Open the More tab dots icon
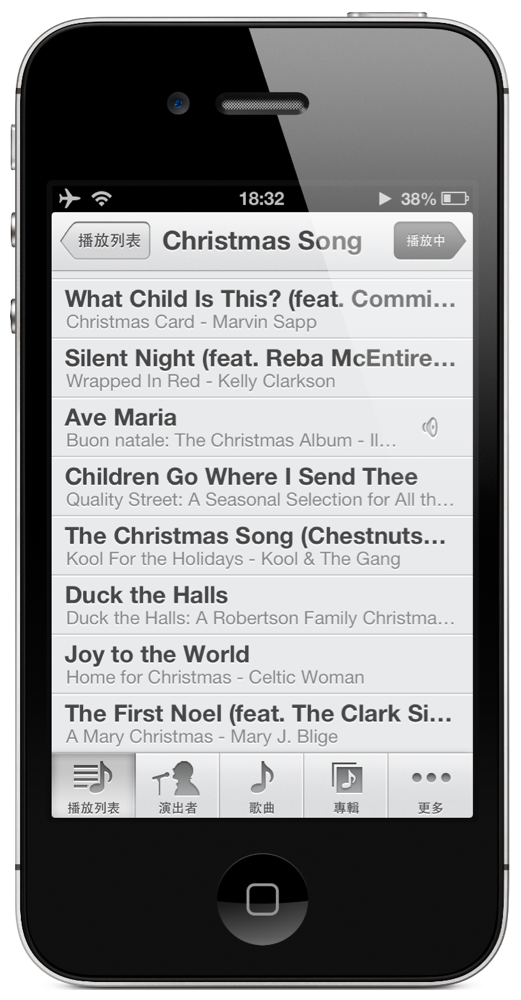The image size is (521, 1000). click(431, 777)
